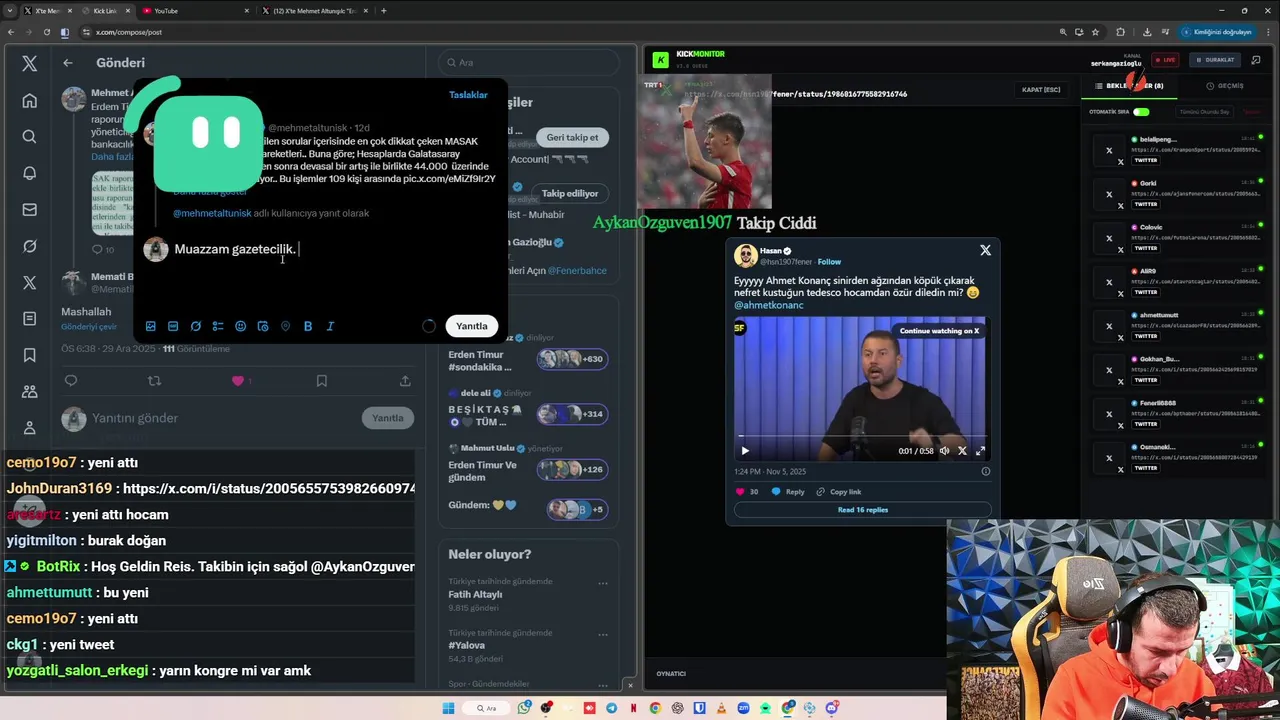The width and height of the screenshot is (1280, 720).
Task: Open the Bekleyenler tab in KickMonitor
Action: click(x=1131, y=86)
